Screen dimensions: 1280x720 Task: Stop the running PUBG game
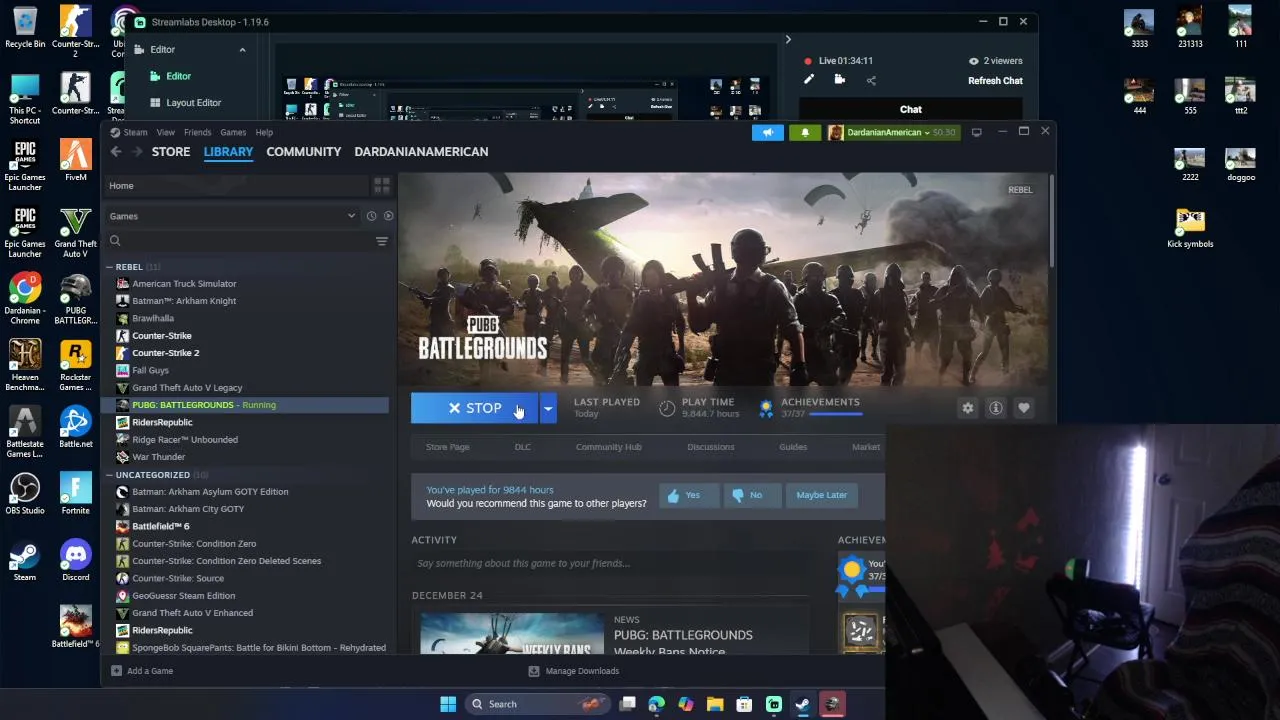click(x=475, y=408)
